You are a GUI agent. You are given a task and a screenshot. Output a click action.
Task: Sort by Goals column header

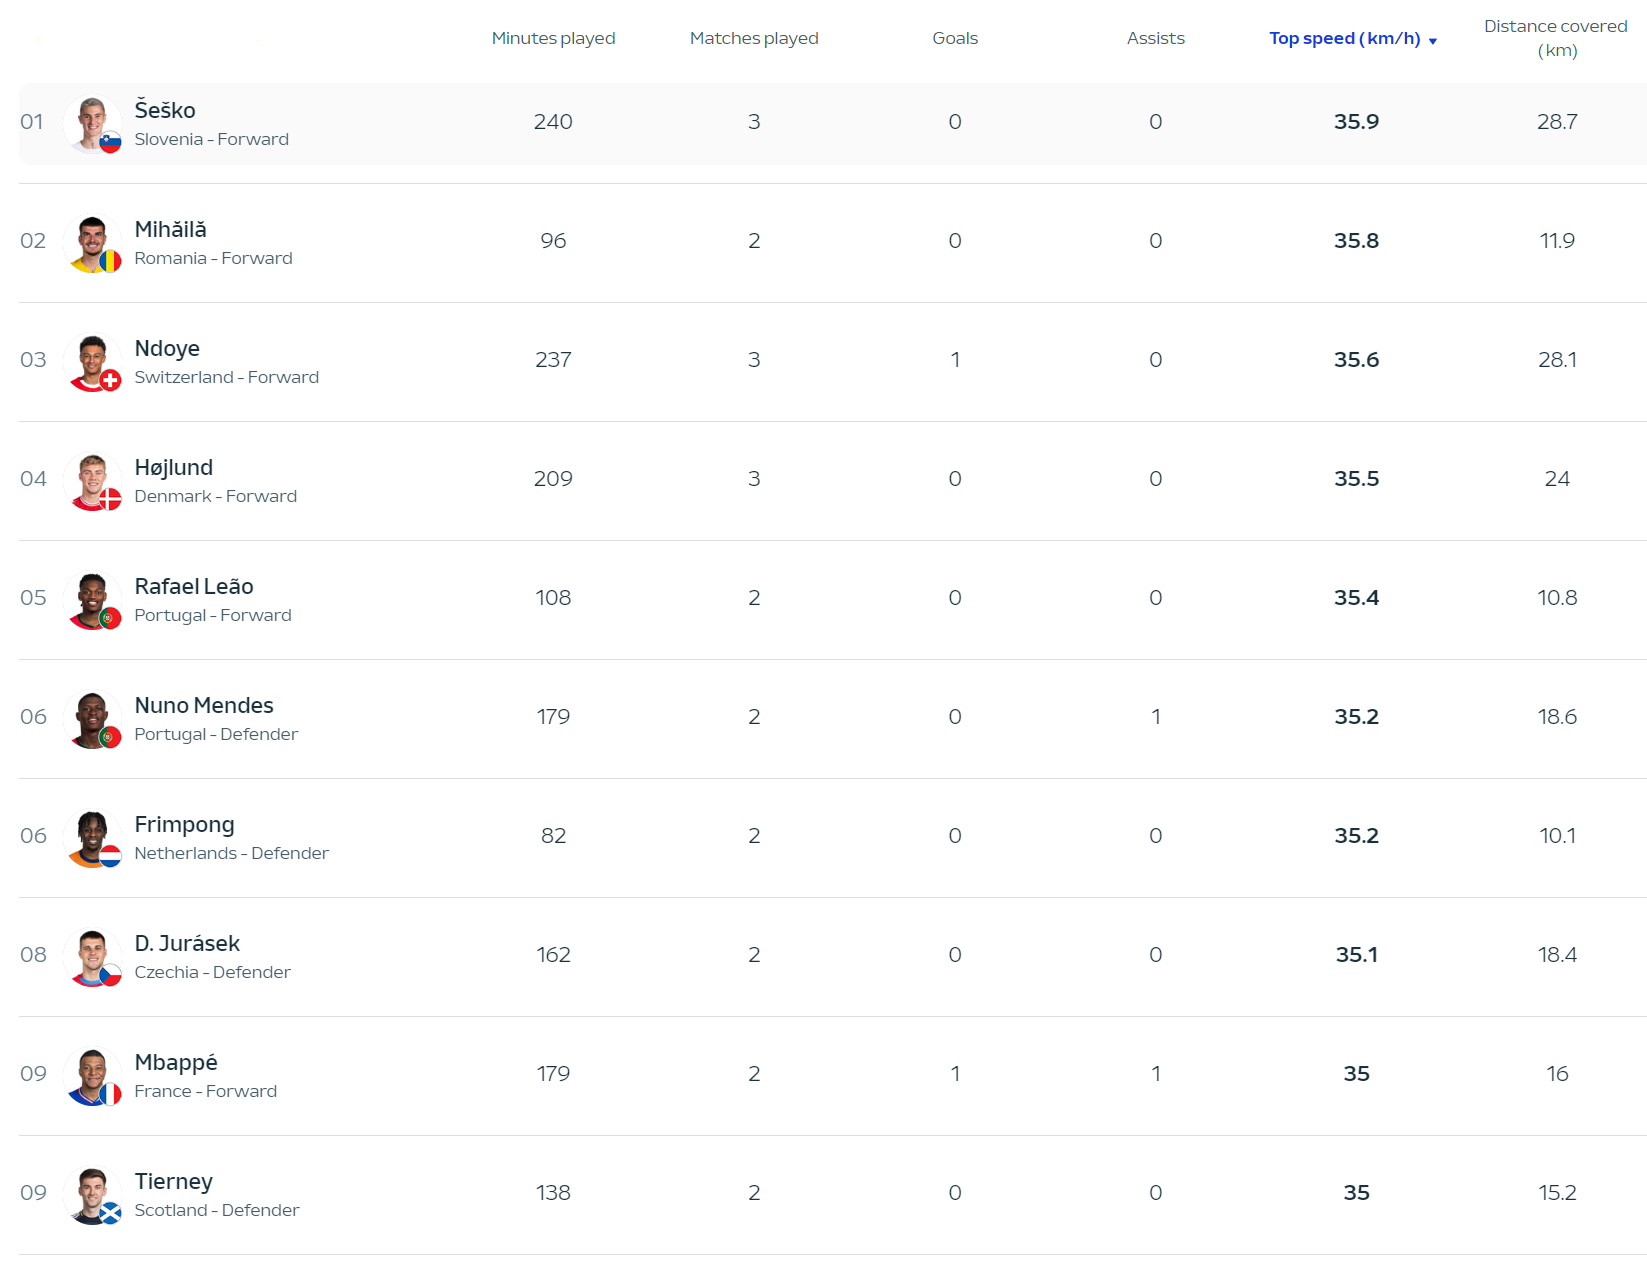coord(955,38)
